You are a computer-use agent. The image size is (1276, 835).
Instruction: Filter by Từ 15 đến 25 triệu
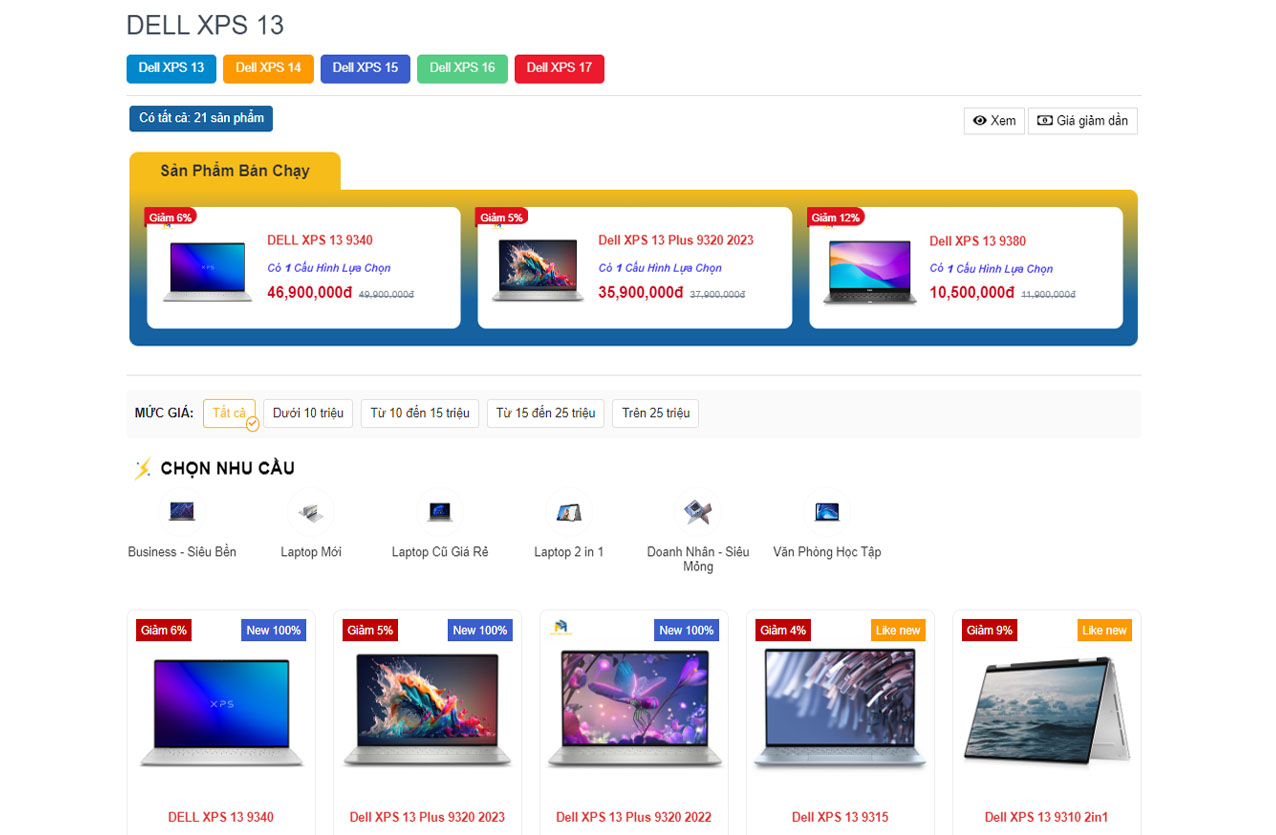click(x=545, y=413)
